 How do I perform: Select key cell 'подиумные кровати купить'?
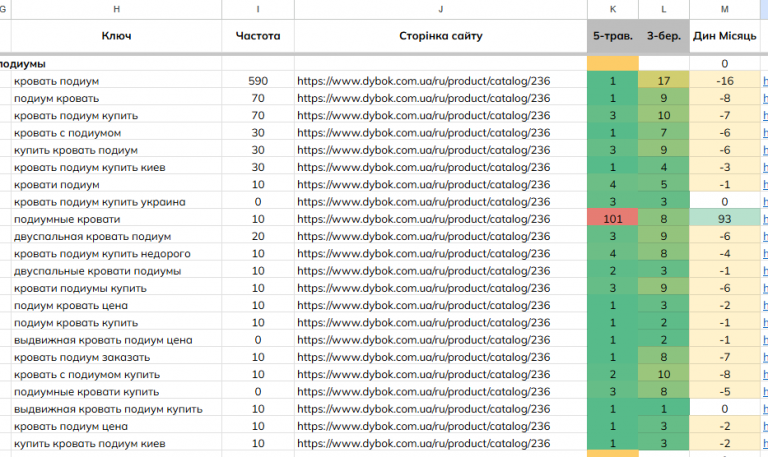point(116,392)
